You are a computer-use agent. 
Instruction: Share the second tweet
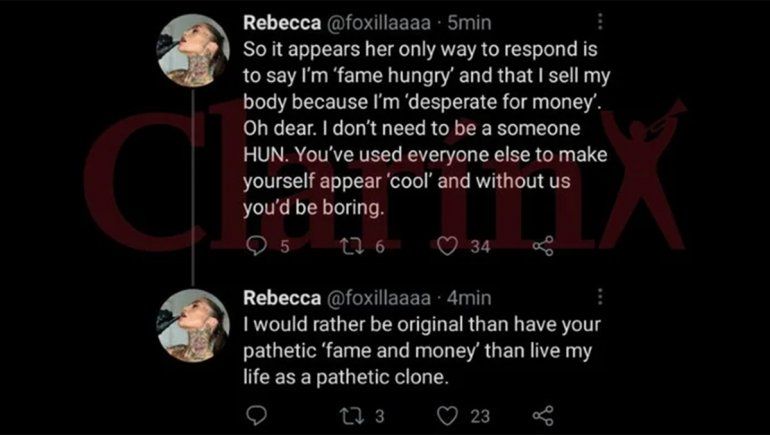[x=543, y=414]
